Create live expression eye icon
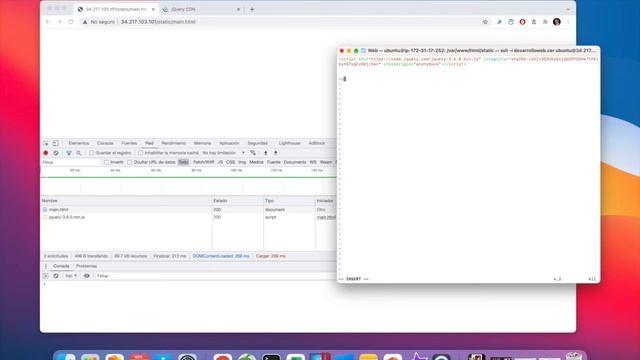Screen dimensions: 640x360 coord(87,276)
